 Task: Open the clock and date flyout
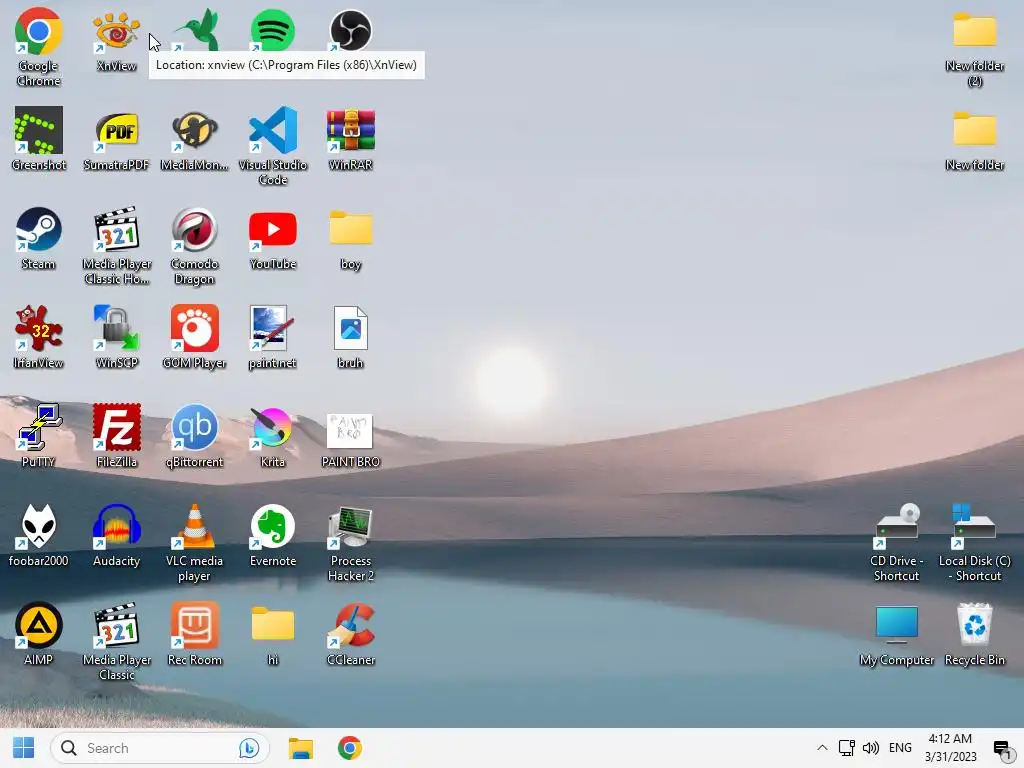click(950, 748)
